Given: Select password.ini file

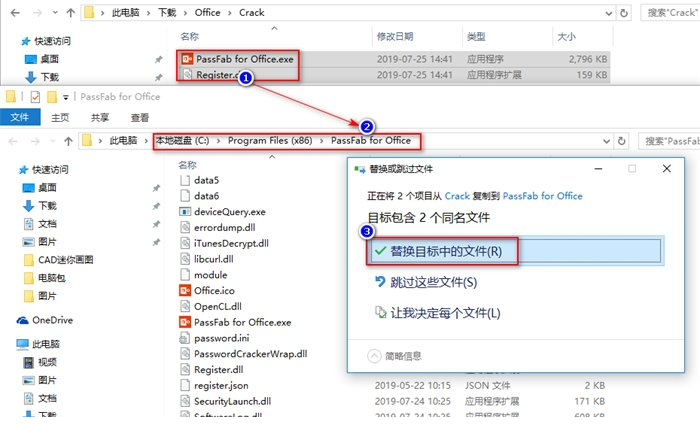Looking at the screenshot, I should click(221, 338).
